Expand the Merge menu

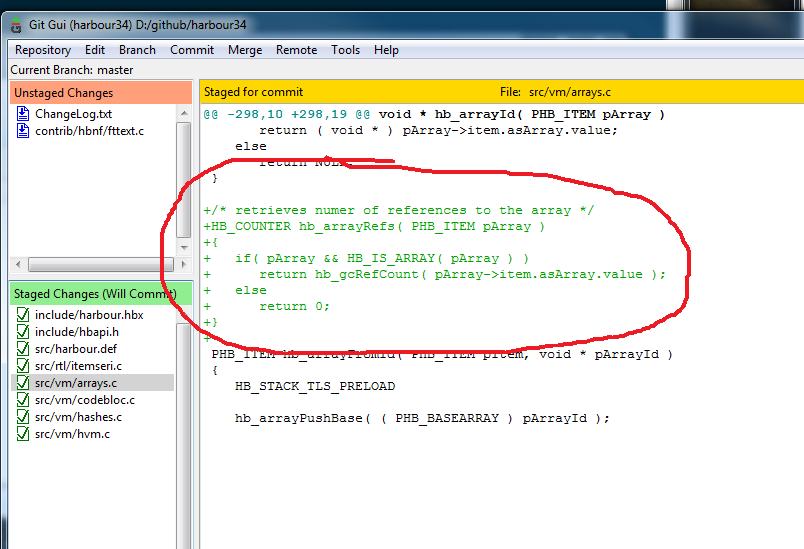(x=245, y=50)
